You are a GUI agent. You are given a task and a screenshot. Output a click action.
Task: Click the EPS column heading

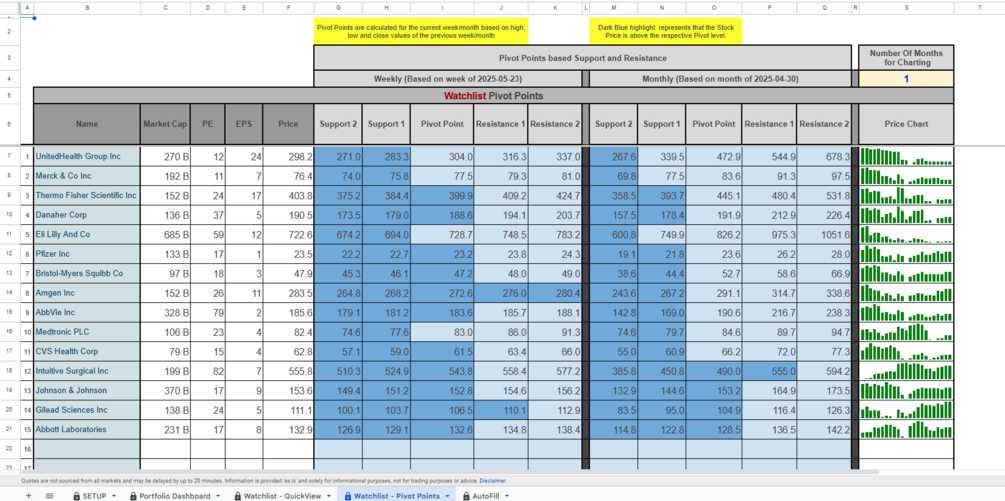pos(244,124)
